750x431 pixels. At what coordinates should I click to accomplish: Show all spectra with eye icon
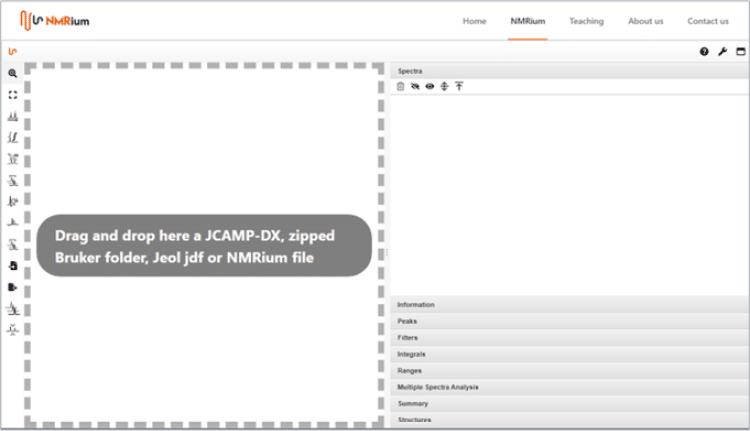429,87
